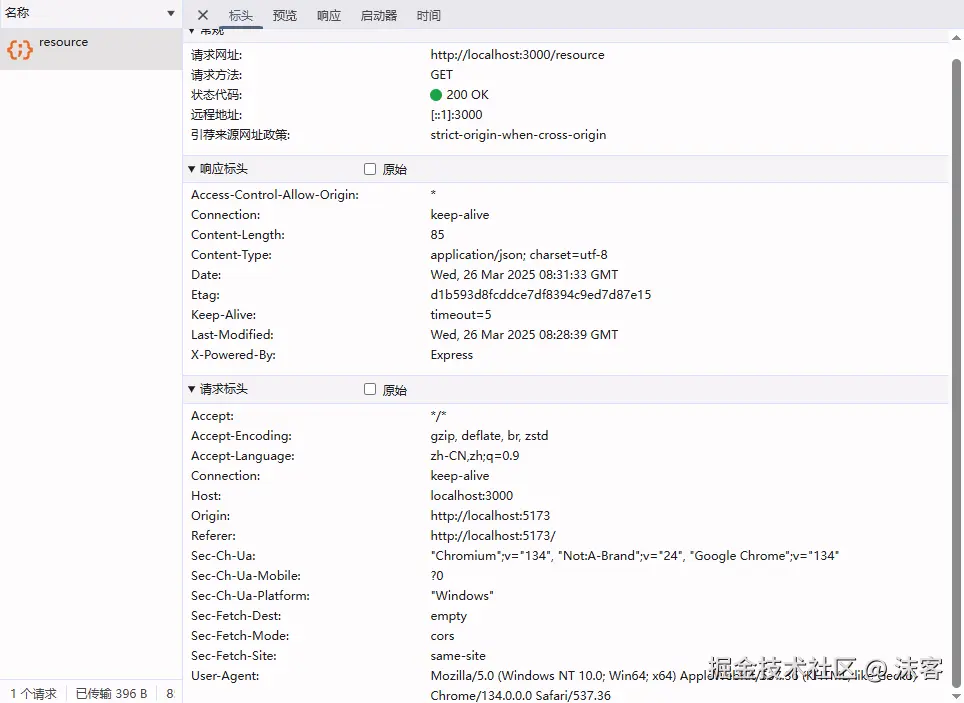Click the Sec-Fetch-Site value same-site
Screen dimensions: 964x703
coord(458,656)
